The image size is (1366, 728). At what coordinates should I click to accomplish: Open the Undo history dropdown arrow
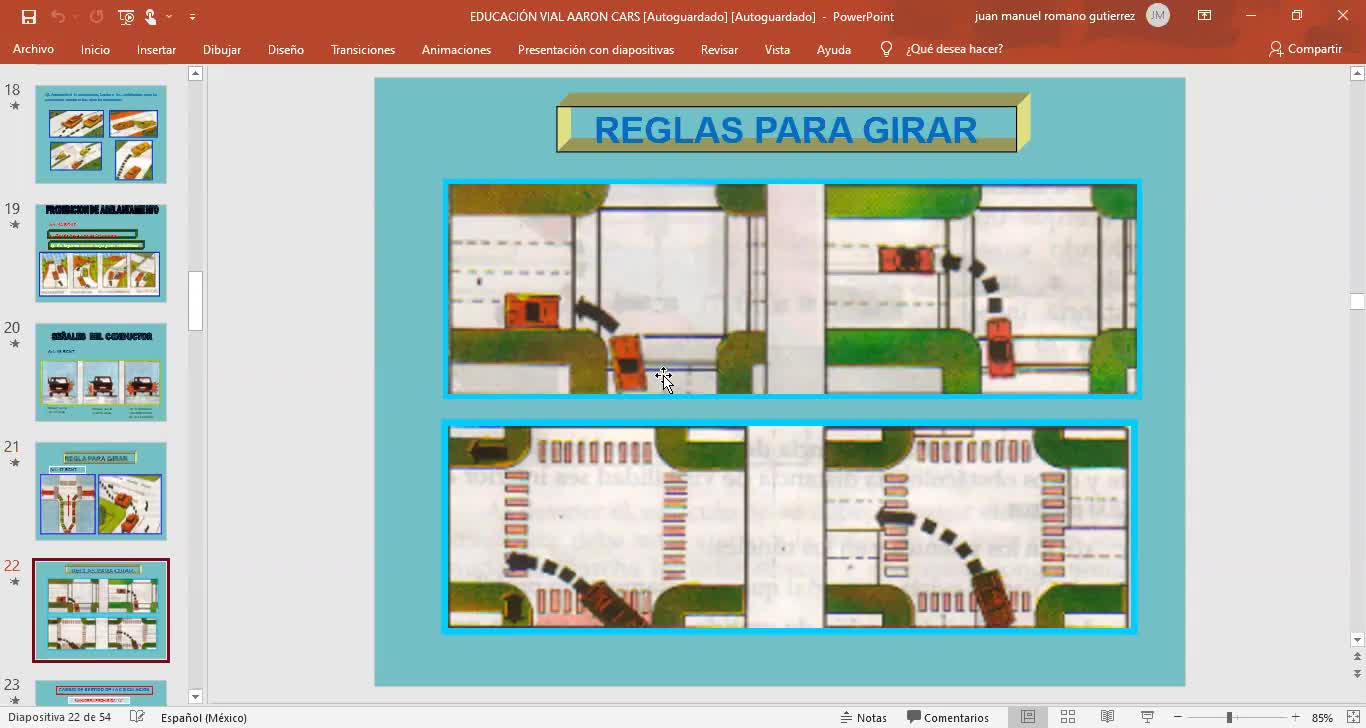point(76,16)
